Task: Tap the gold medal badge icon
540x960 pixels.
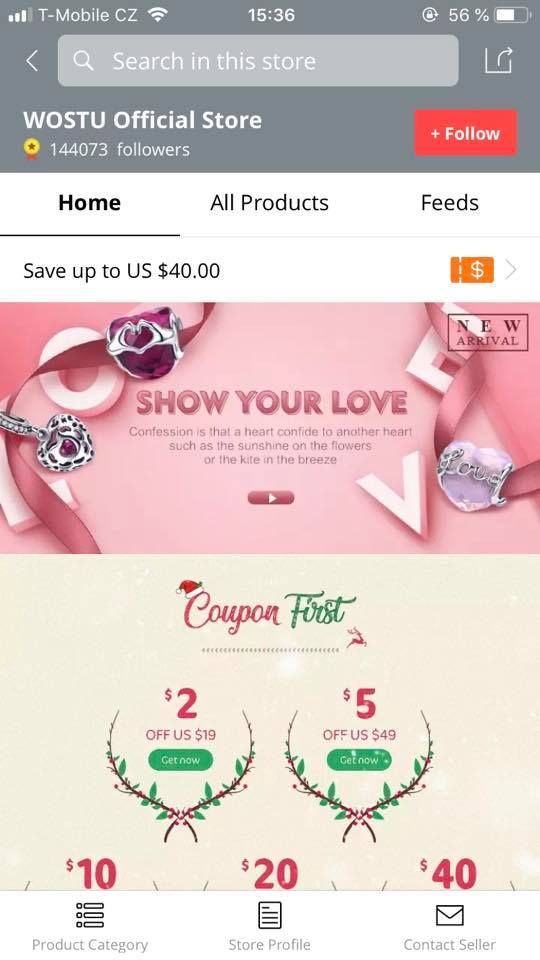Action: pos(32,149)
